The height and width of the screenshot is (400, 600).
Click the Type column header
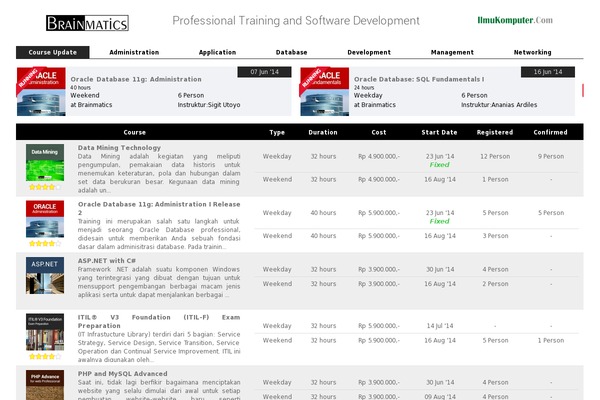click(277, 132)
